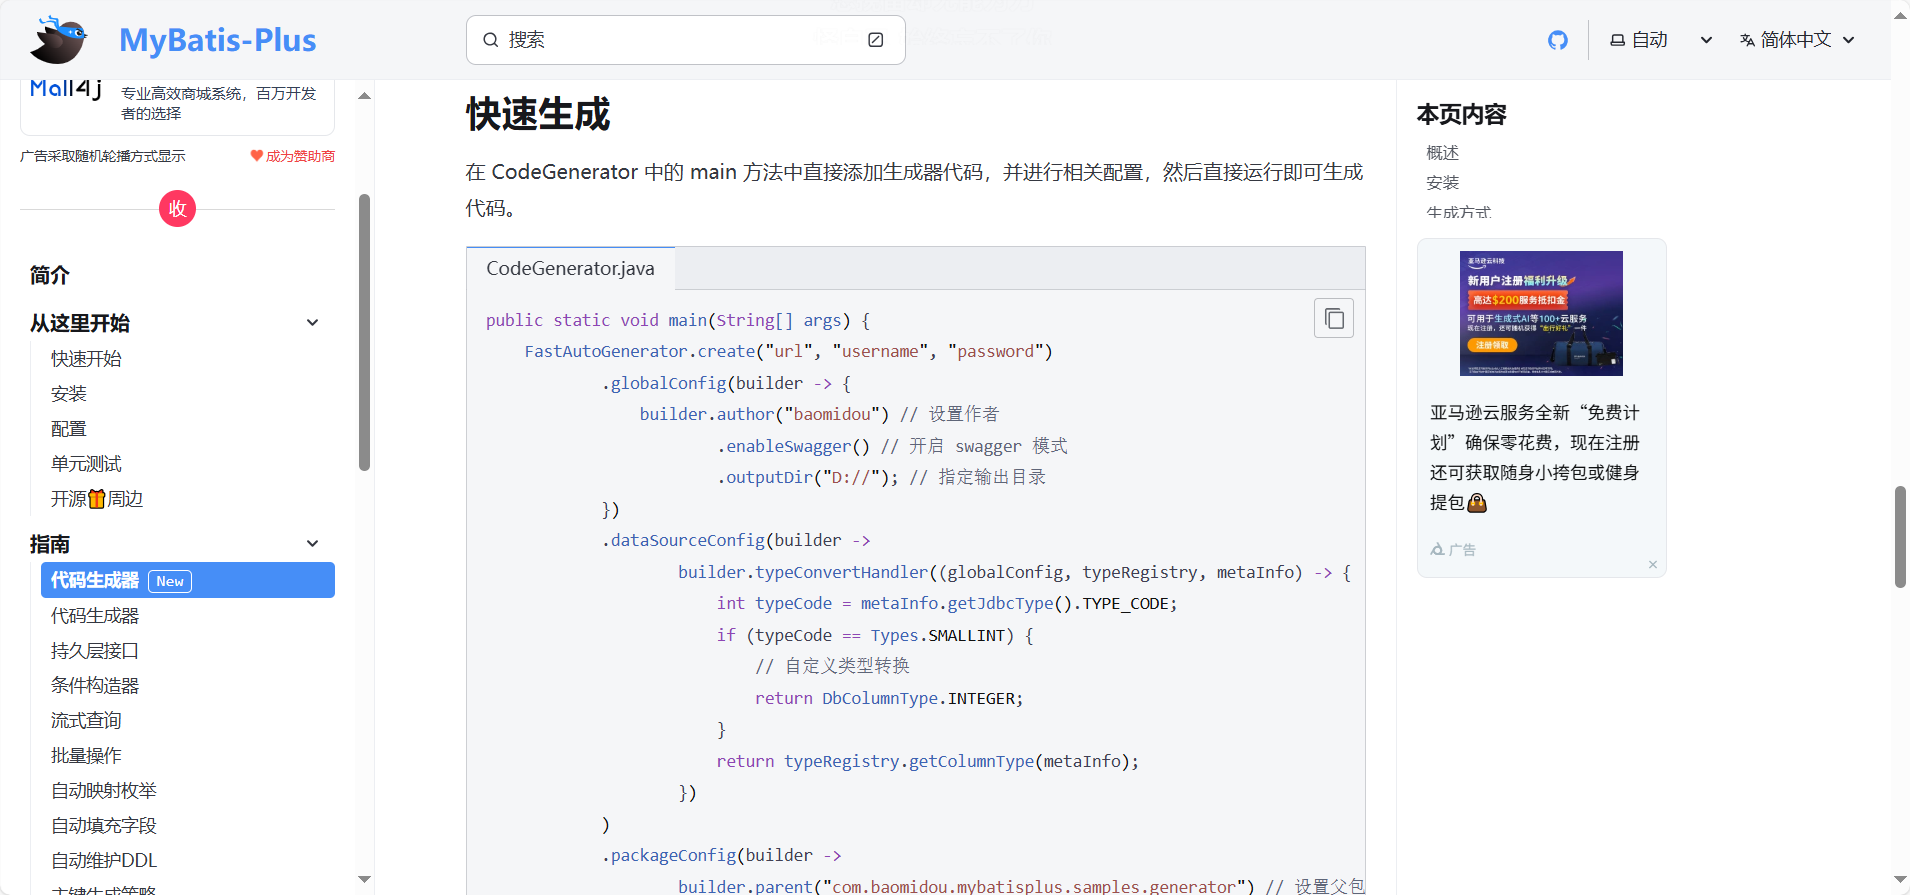Screen dimensions: 1910x895
Task: Open the 开源周边 sidebar page
Action: 97,499
